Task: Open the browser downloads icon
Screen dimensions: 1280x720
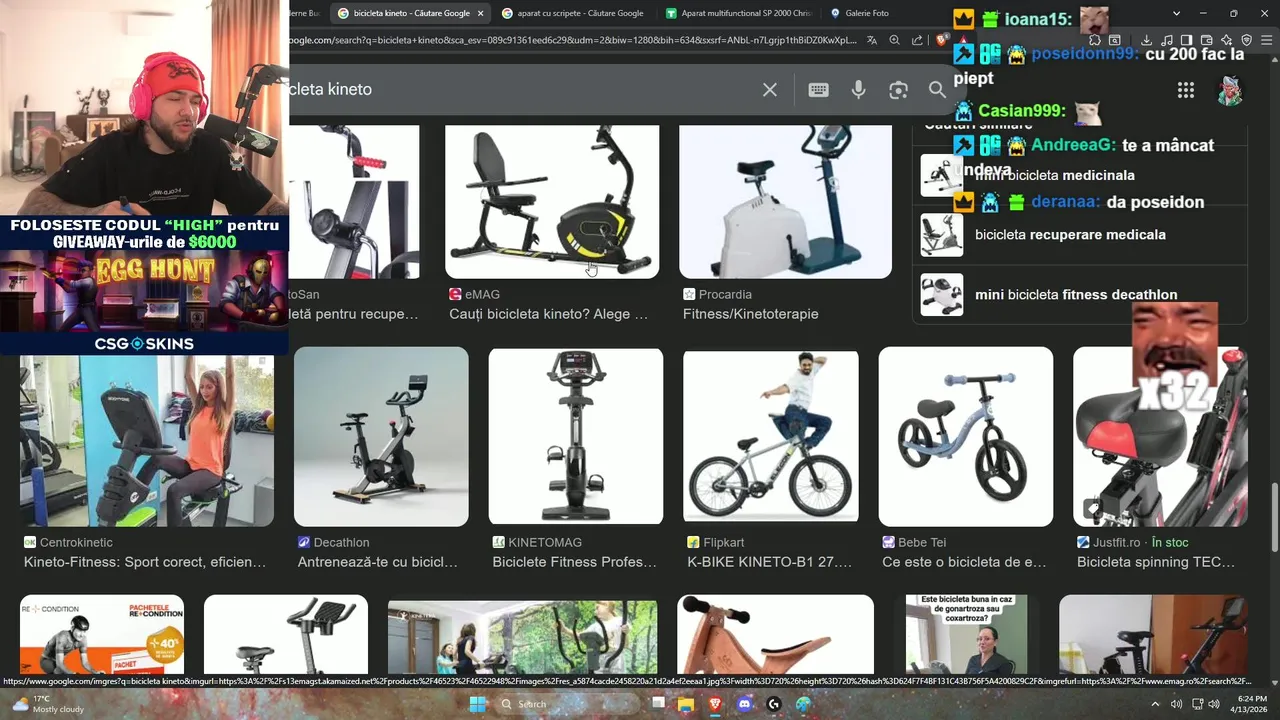Action: tap(1147, 40)
